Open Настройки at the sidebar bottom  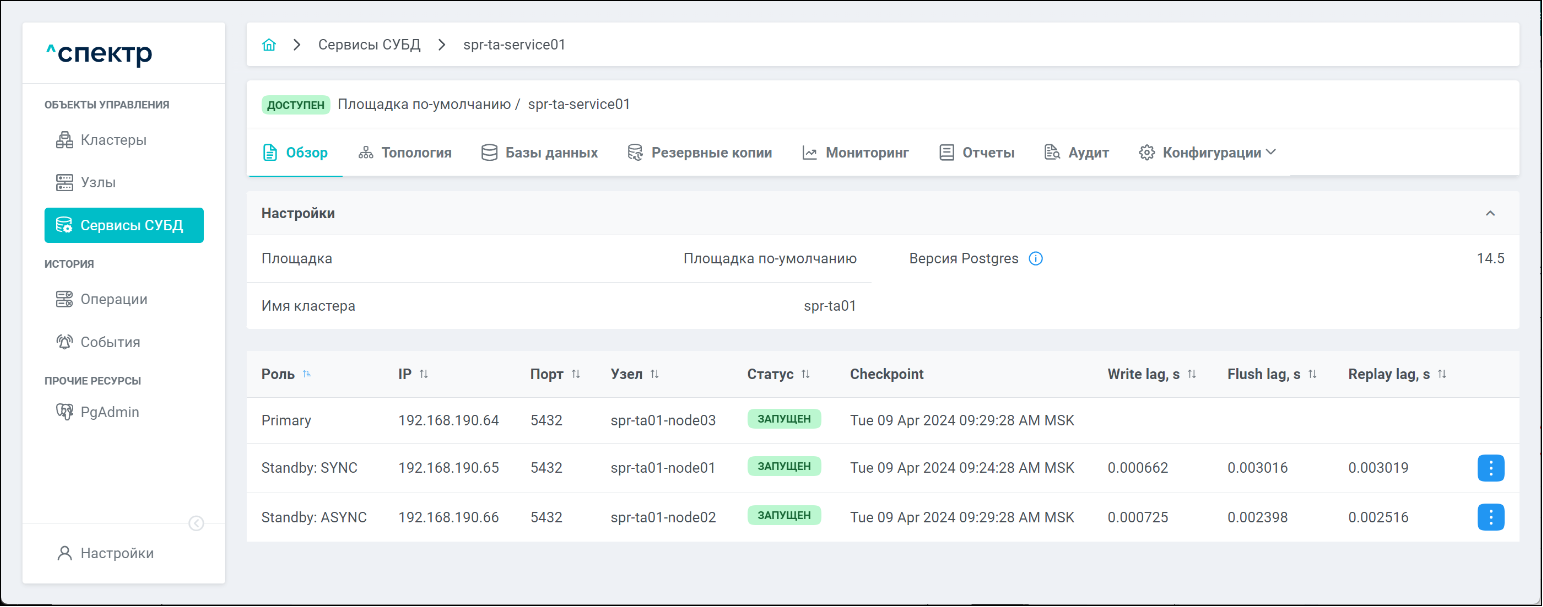(x=117, y=553)
